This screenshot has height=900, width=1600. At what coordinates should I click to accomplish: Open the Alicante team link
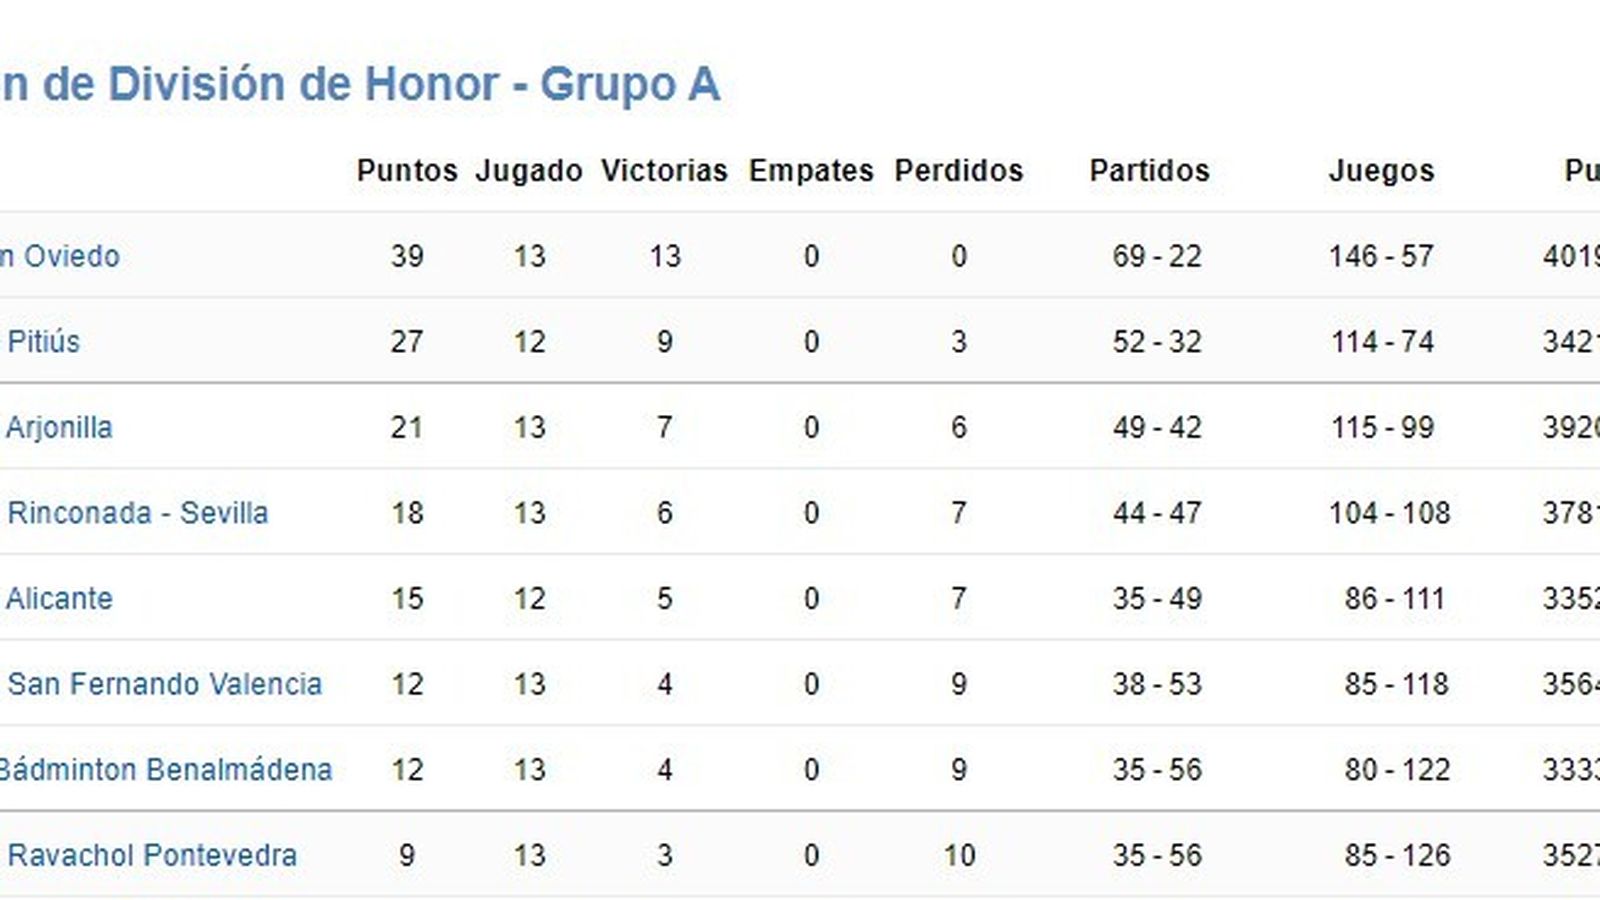[59, 599]
